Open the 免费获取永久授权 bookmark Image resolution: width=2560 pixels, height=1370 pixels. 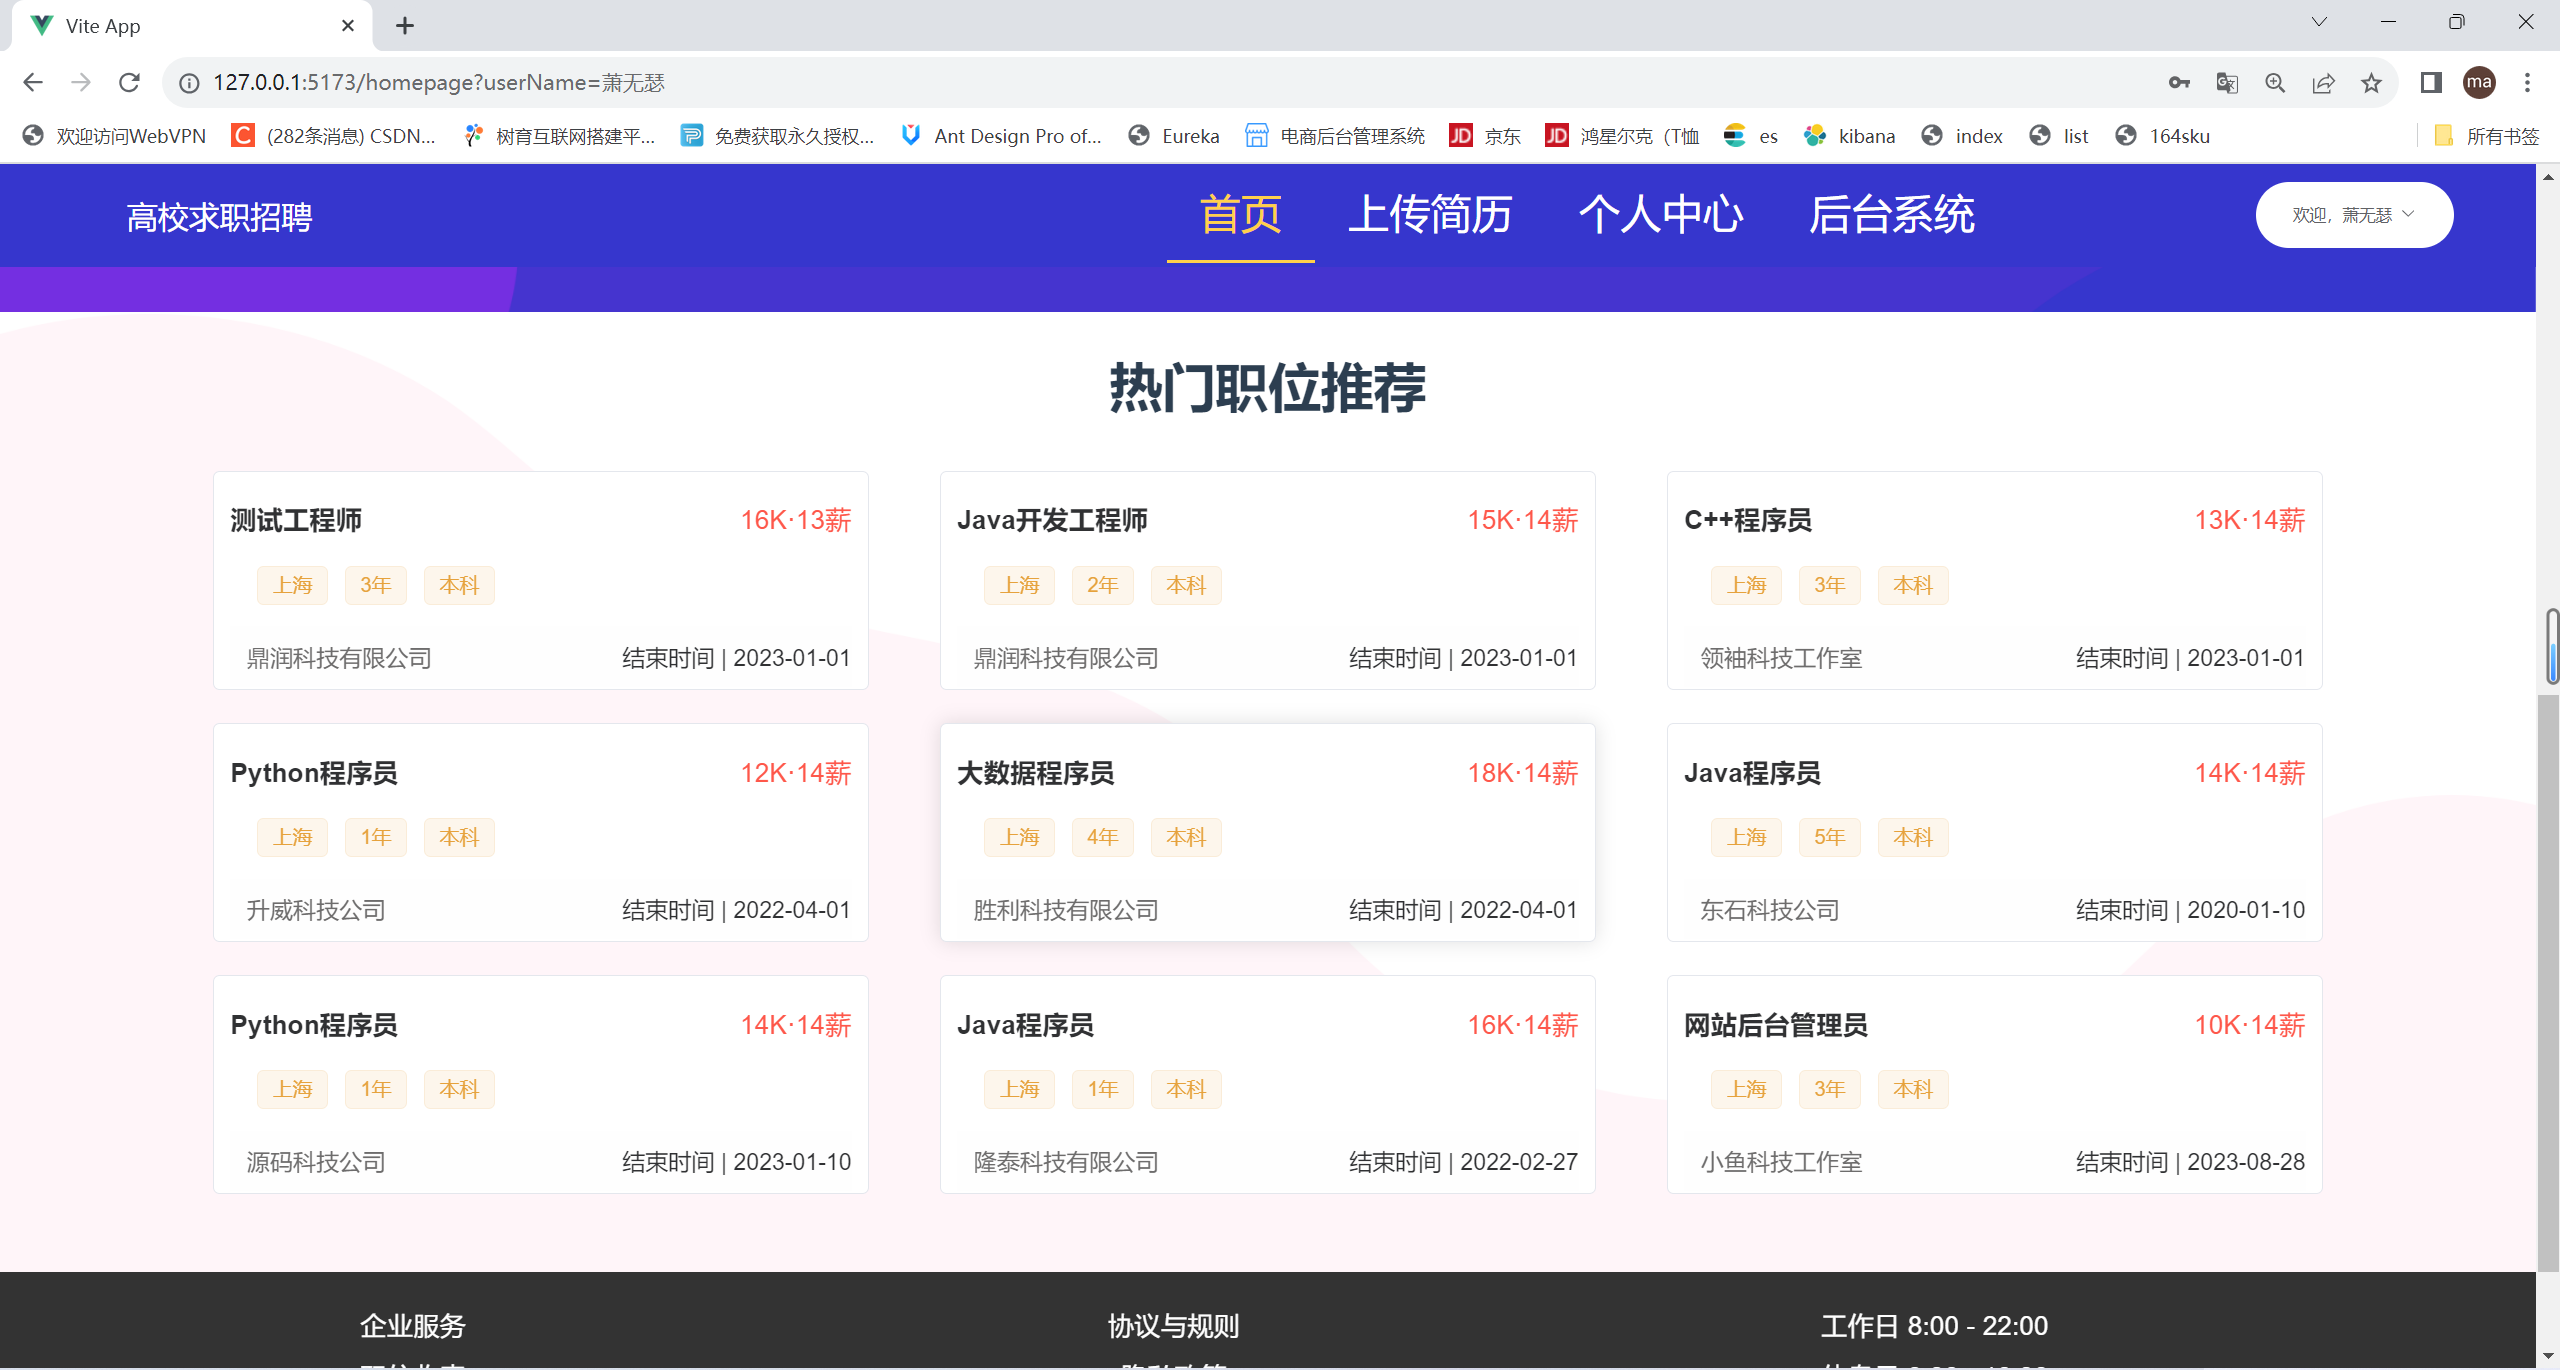(778, 136)
